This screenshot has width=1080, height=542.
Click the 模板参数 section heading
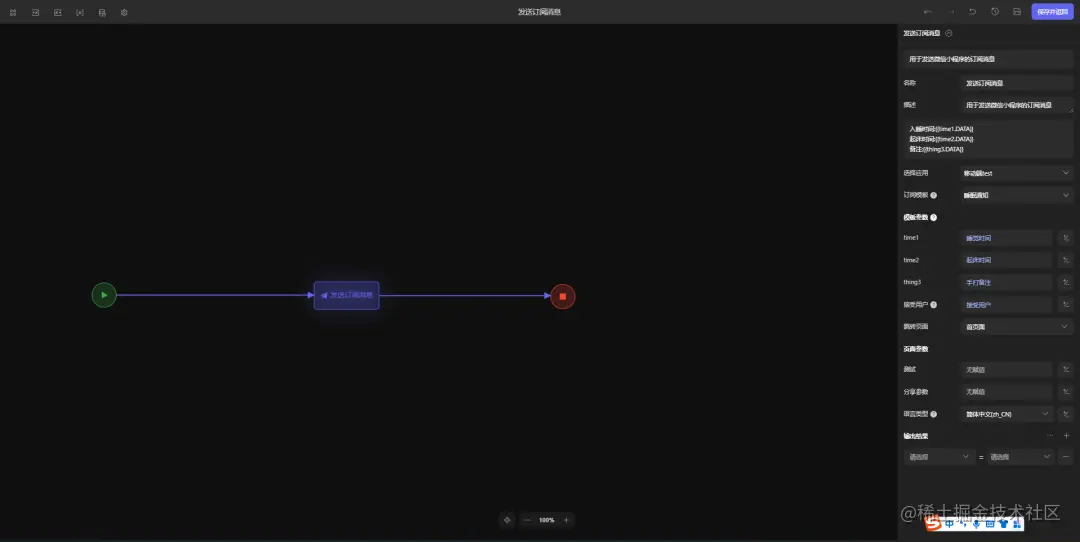(x=915, y=218)
